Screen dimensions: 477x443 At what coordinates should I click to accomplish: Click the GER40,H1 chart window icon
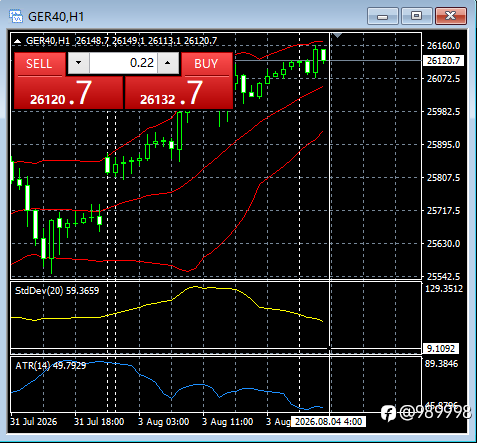(16, 16)
